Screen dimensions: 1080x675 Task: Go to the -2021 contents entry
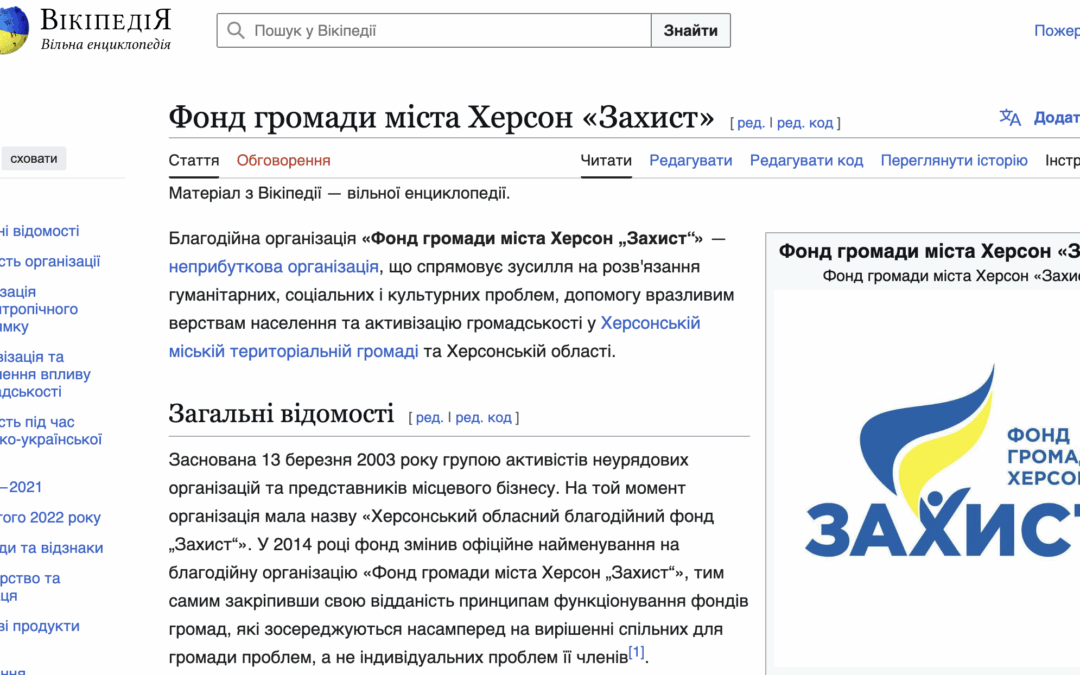(x=21, y=487)
